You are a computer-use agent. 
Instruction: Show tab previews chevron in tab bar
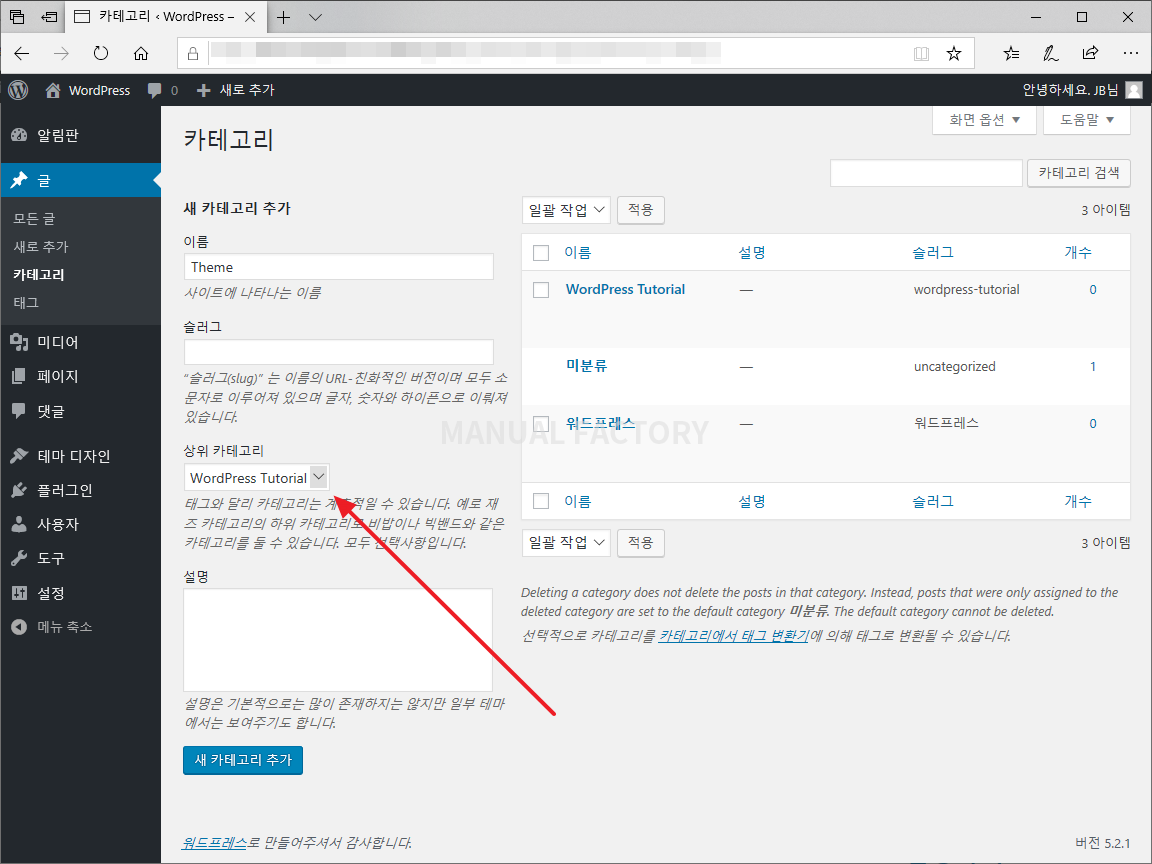tap(316, 17)
